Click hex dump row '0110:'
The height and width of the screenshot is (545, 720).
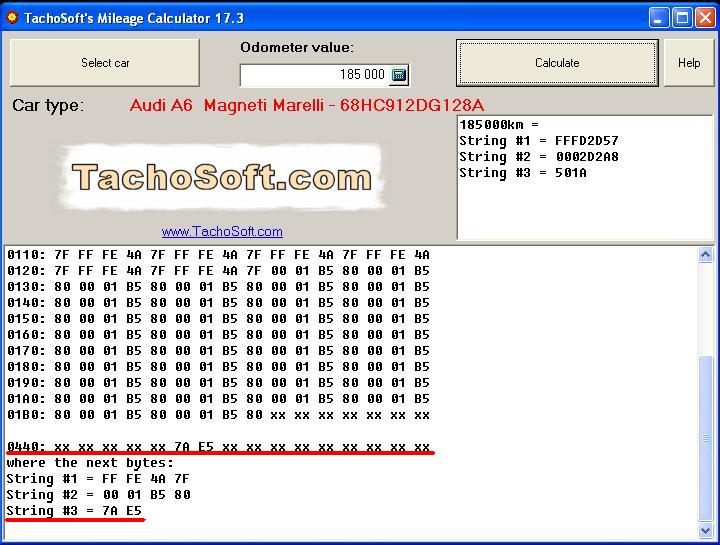[219, 254]
